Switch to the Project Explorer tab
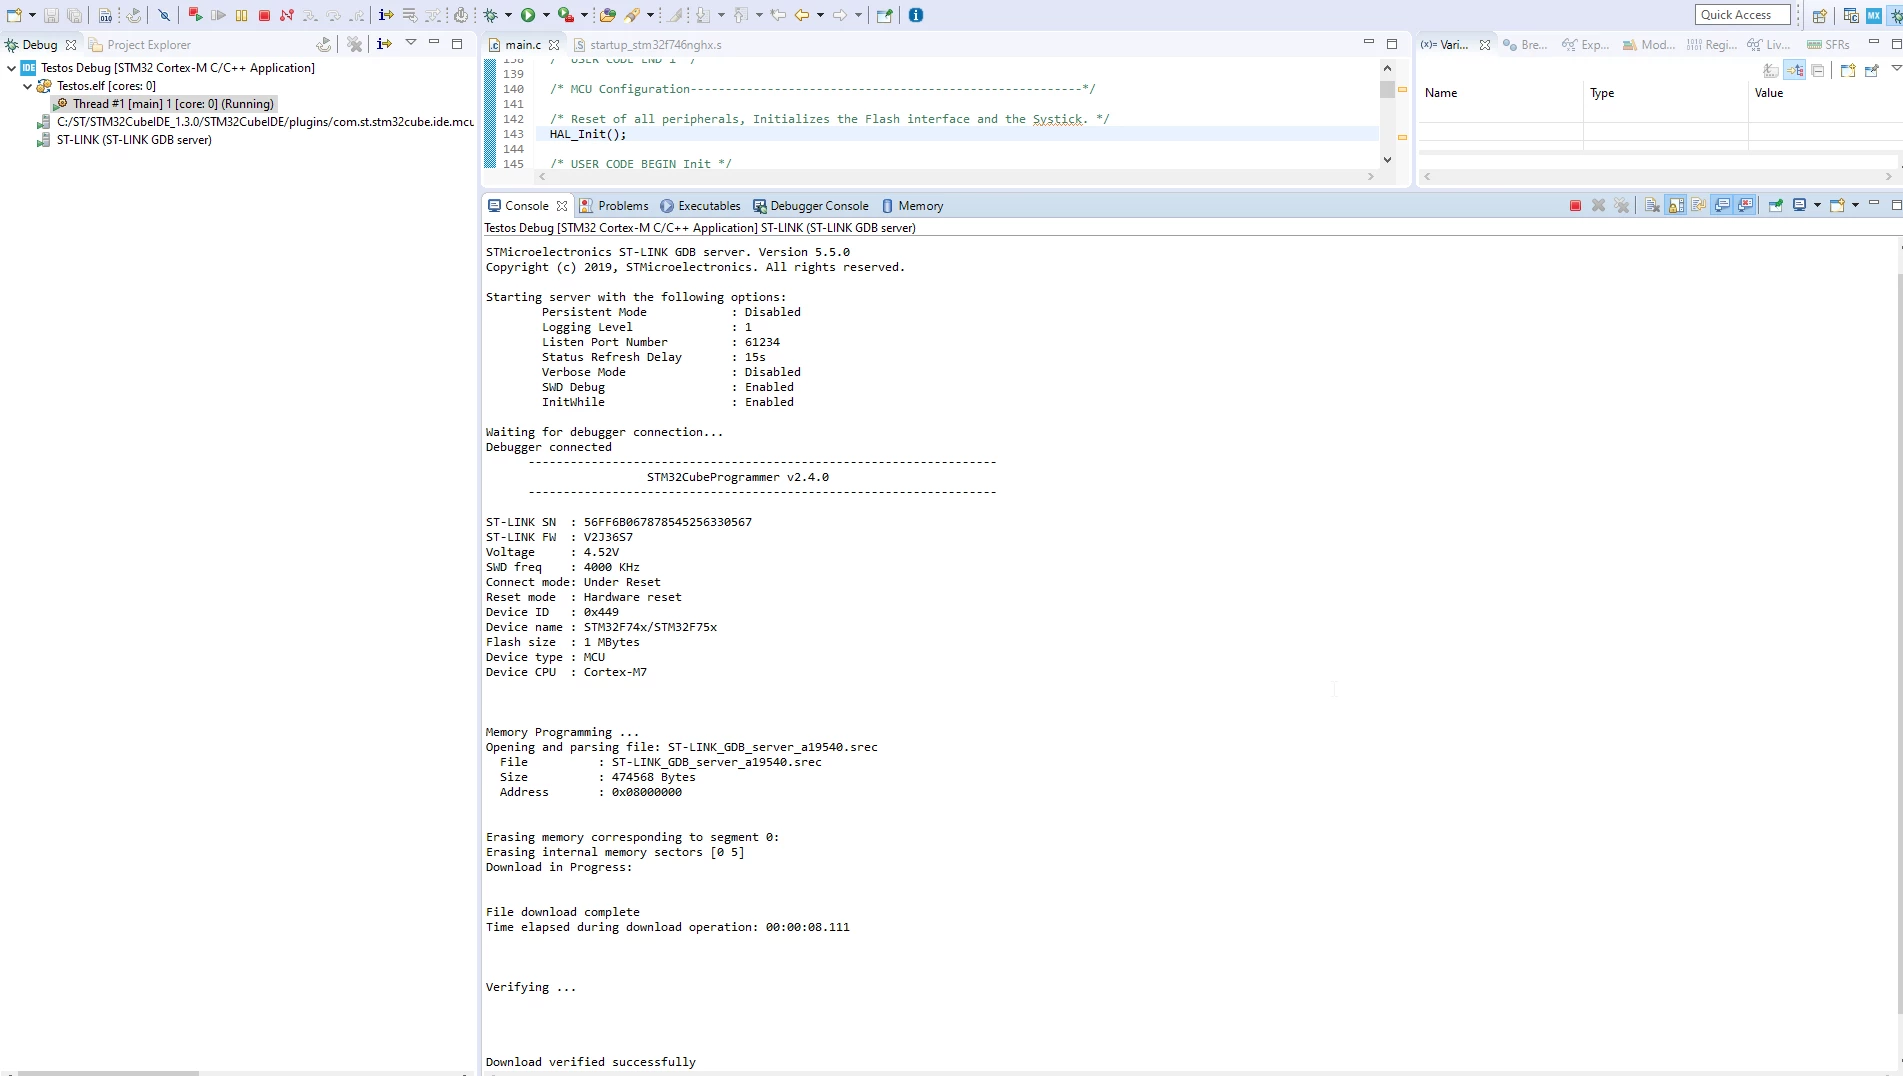The width and height of the screenshot is (1903, 1076). click(139, 45)
